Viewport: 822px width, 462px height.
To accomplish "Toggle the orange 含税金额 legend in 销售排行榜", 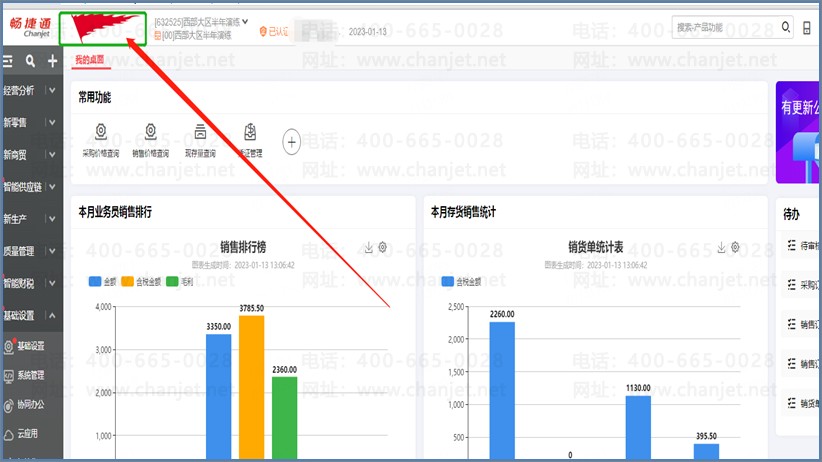I will pos(141,282).
